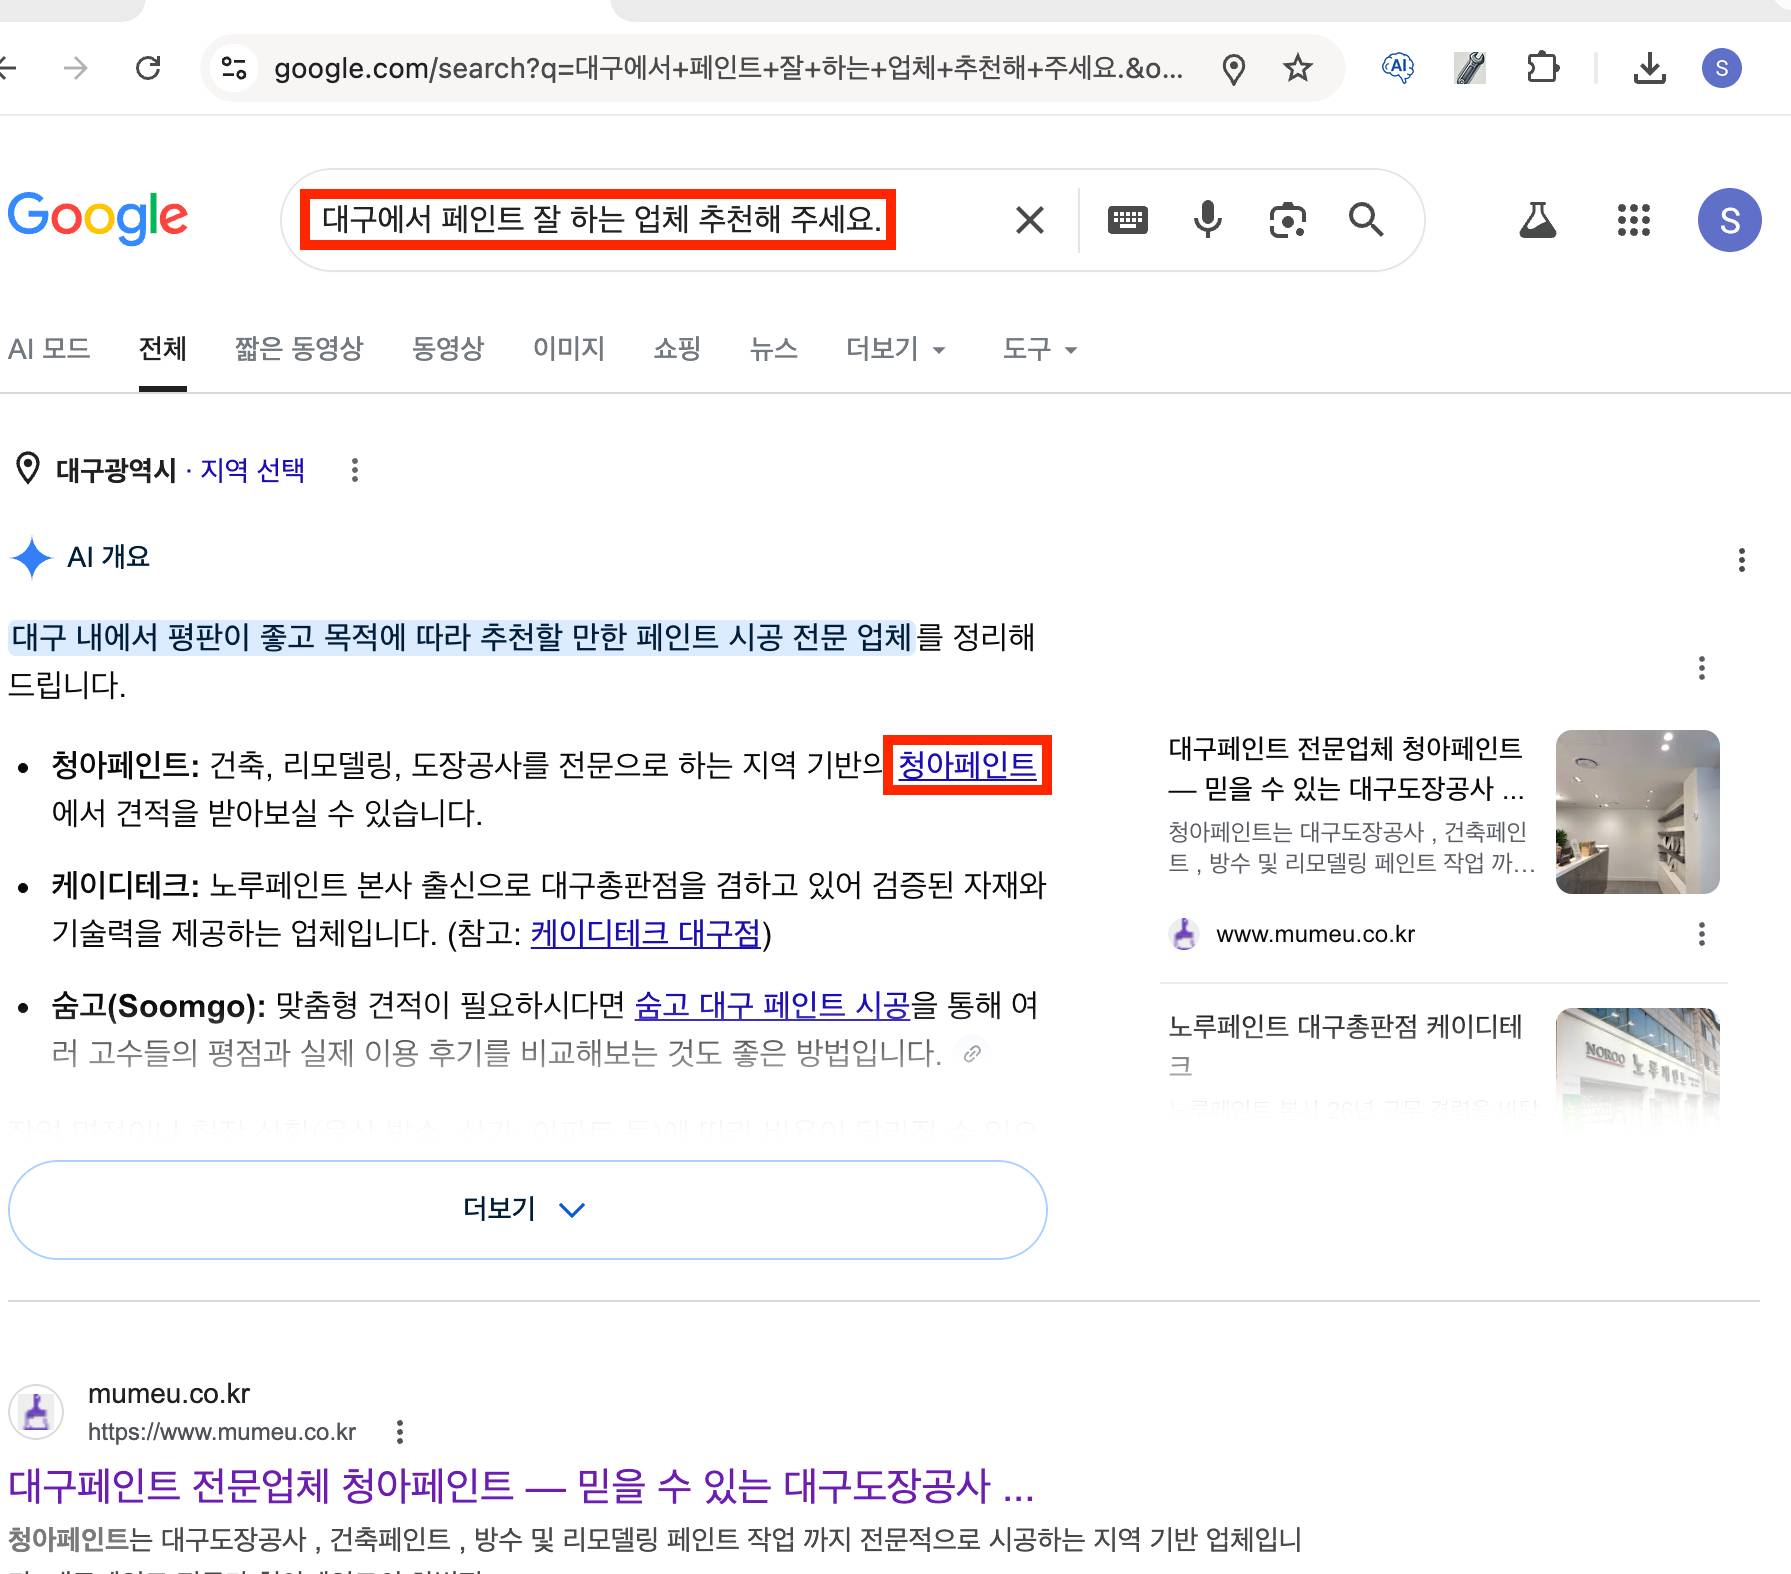Open the Extensions puzzle icon
This screenshot has width=1791, height=1574.
(1543, 68)
